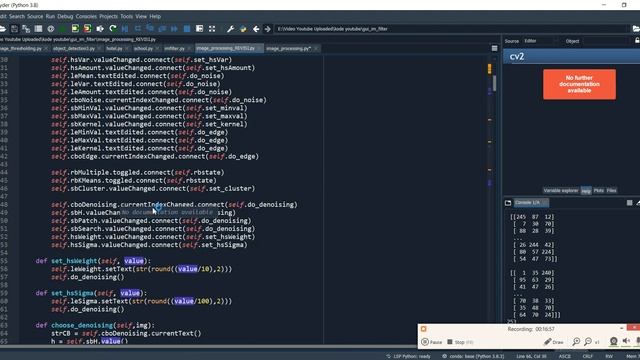
Task: Click the speaker icon in recorder
Action: pyautogui.click(x=626, y=342)
